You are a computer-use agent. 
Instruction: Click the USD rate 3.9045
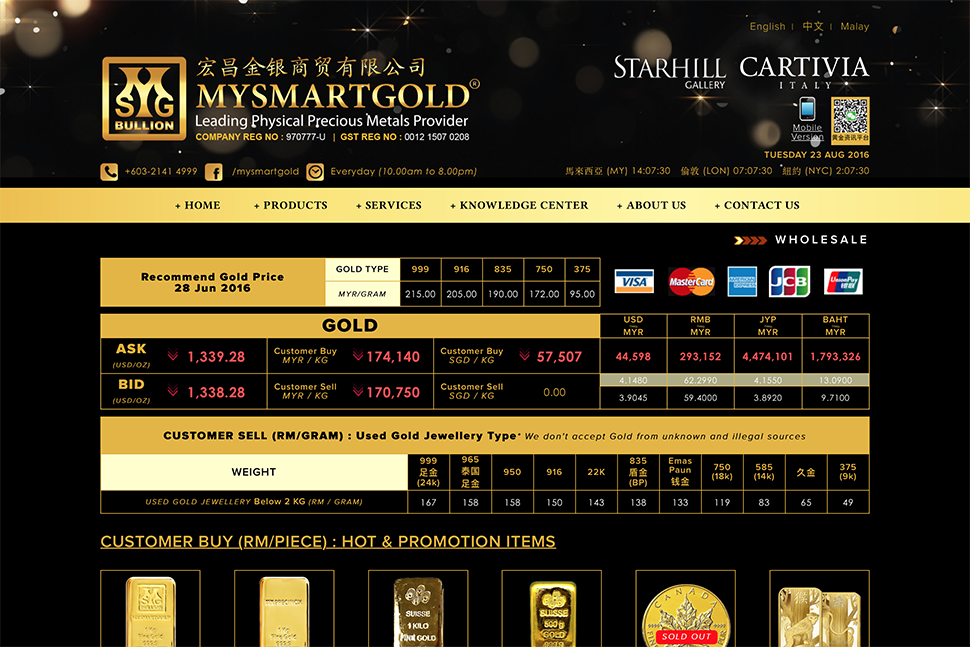633,398
